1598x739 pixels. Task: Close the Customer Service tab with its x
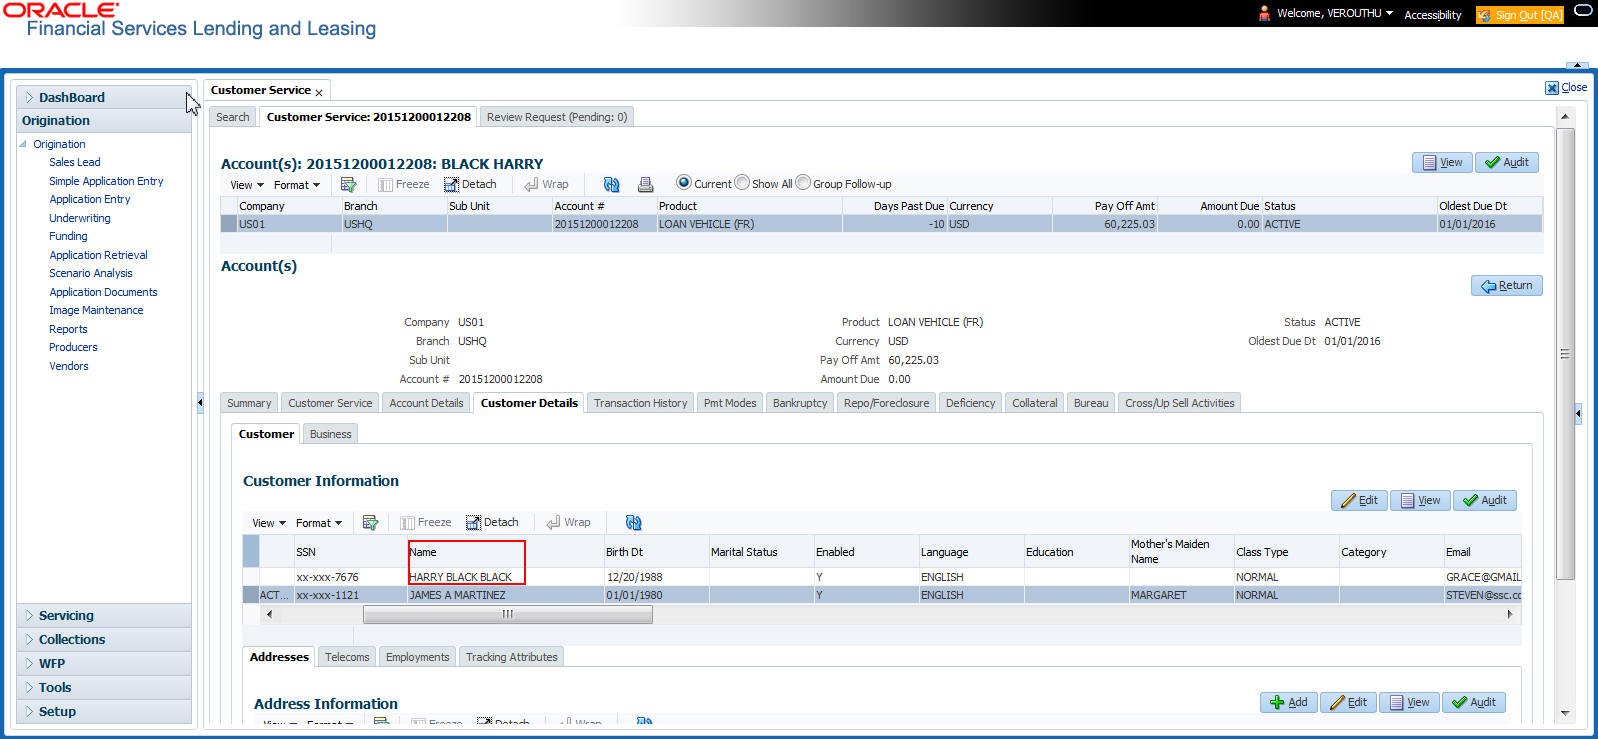coord(319,92)
